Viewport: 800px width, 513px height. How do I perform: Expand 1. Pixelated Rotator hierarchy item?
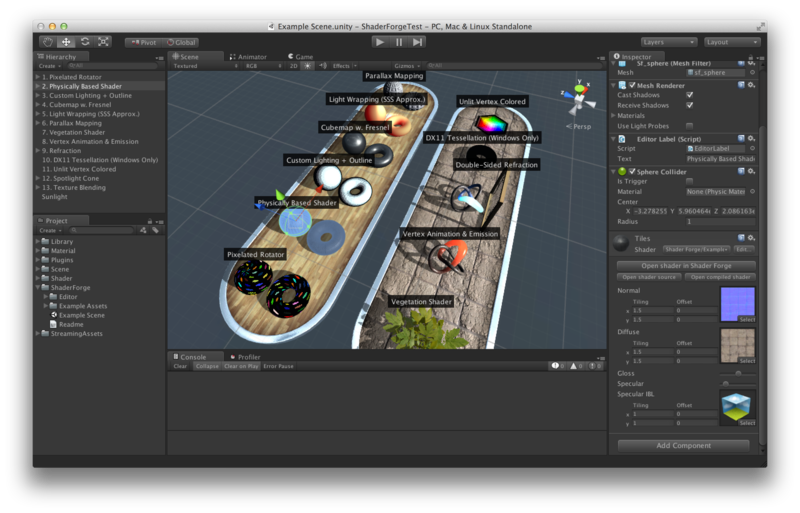pyautogui.click(x=38, y=77)
